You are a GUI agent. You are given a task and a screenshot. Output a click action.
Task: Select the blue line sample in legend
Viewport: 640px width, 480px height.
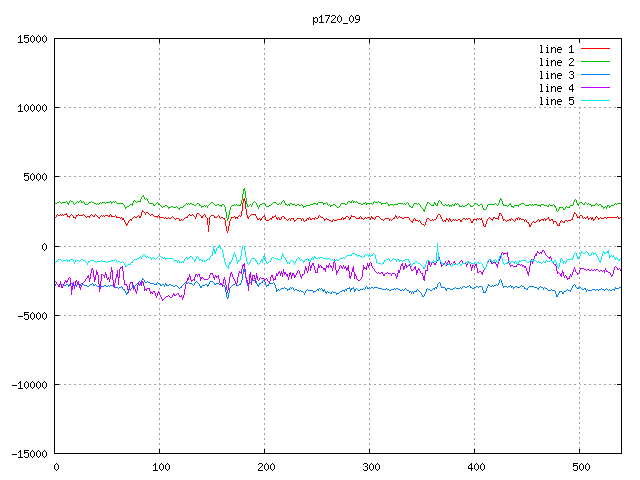click(x=595, y=75)
